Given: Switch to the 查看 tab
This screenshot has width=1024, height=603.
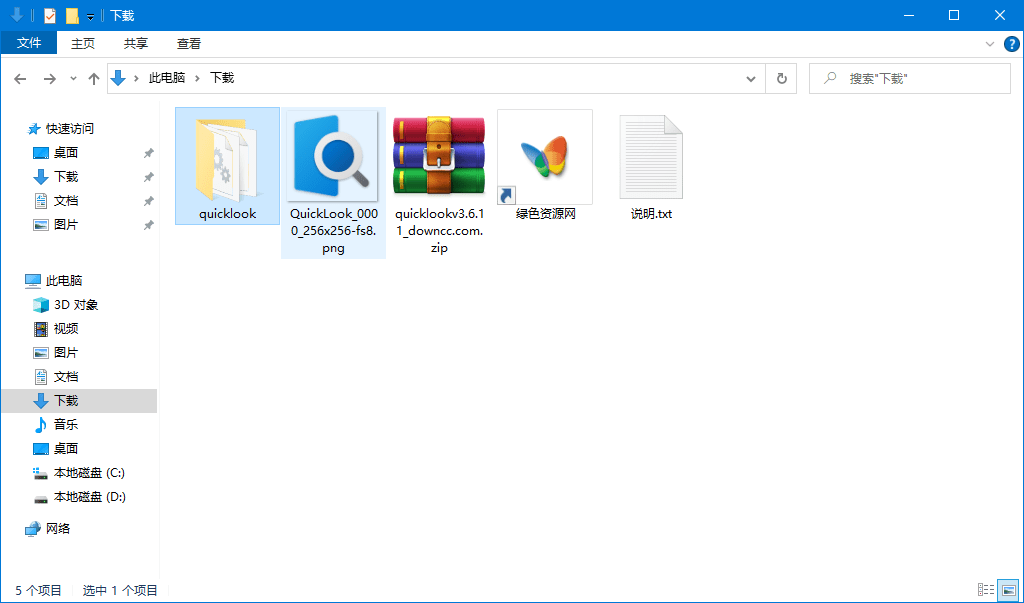Looking at the screenshot, I should click(189, 43).
